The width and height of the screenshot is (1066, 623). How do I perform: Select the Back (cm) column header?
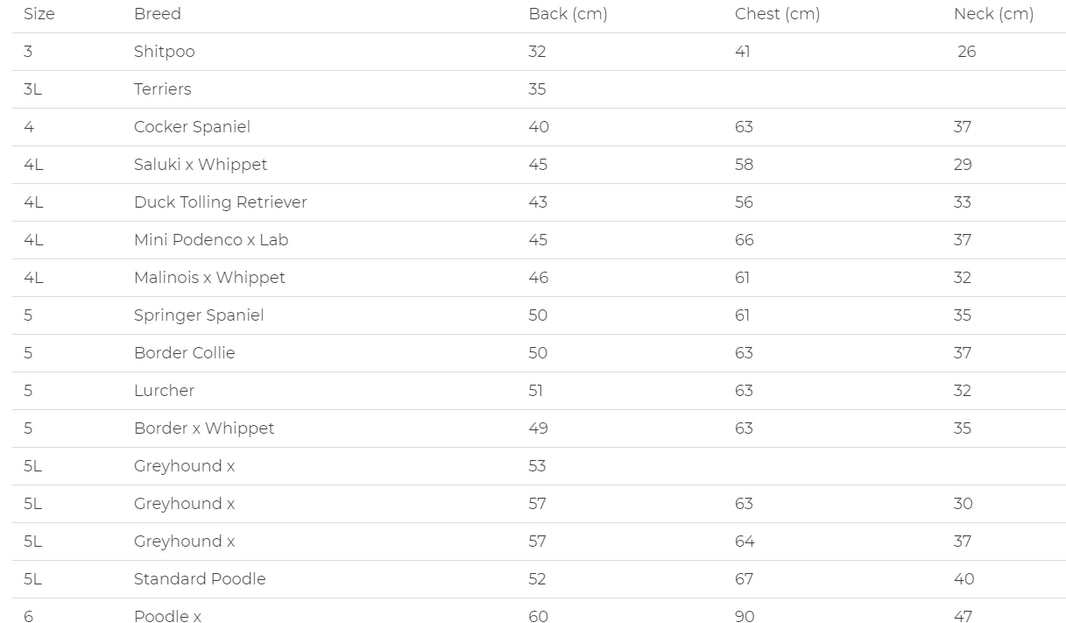coord(567,14)
